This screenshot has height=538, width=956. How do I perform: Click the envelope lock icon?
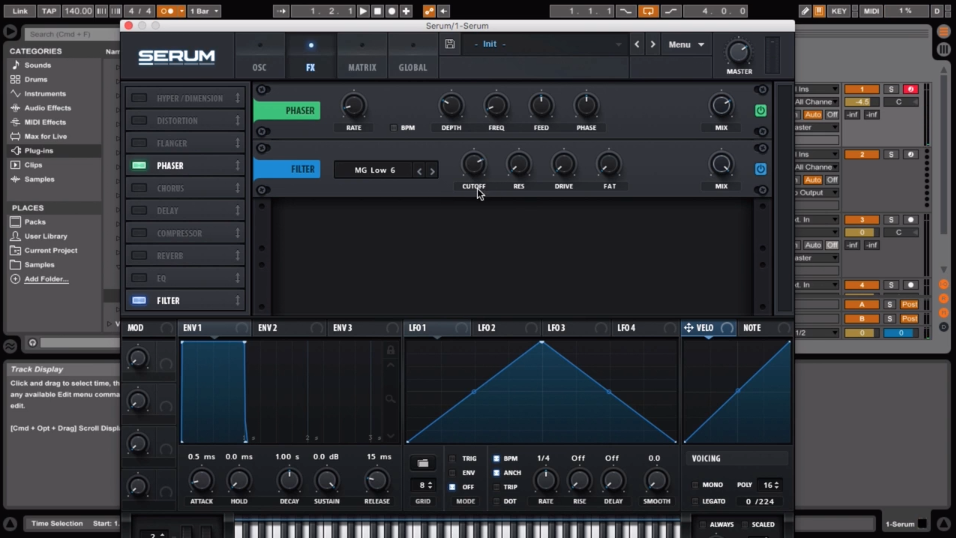tap(391, 350)
